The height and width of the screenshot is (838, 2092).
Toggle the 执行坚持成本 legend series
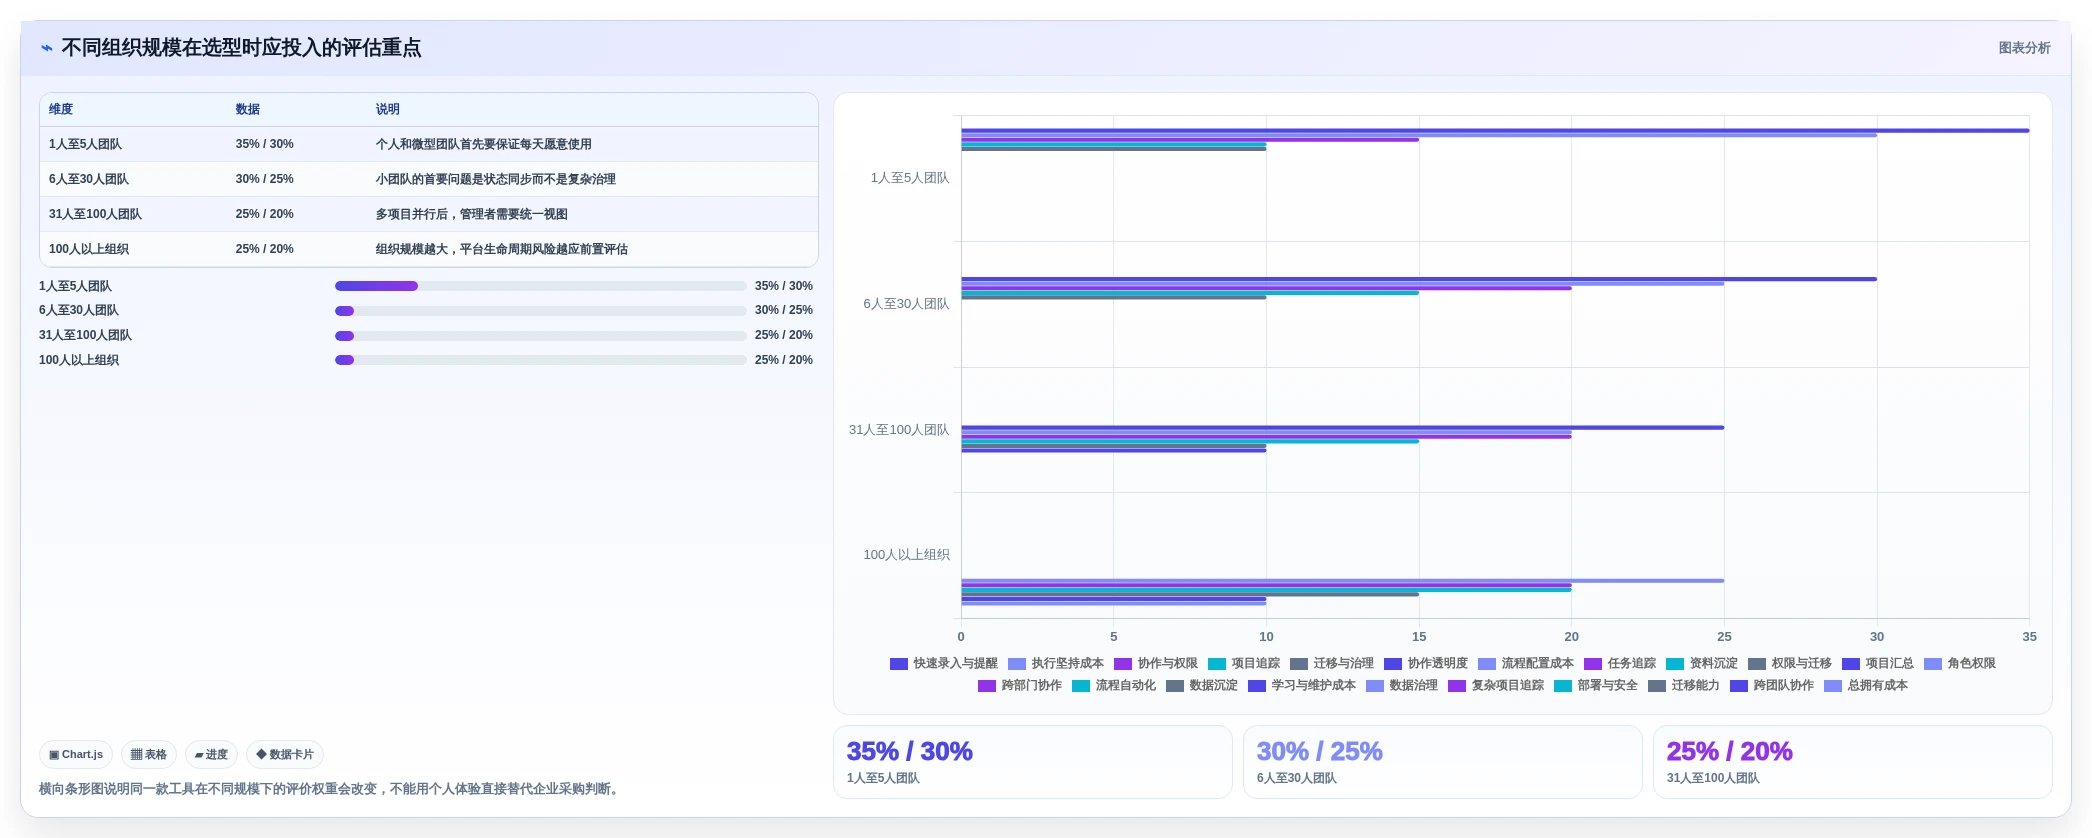1056,664
